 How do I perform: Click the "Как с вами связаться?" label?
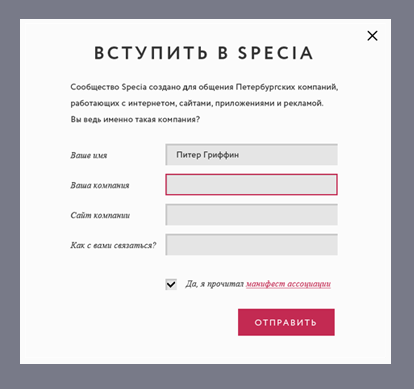point(113,245)
